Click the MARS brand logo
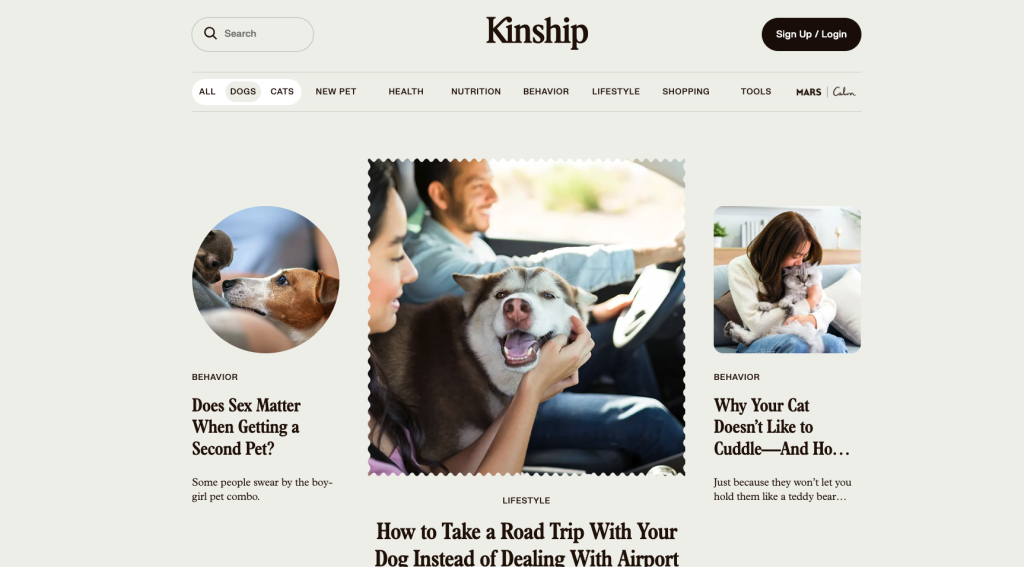Viewport: 1024px width, 567px height. pos(808,92)
